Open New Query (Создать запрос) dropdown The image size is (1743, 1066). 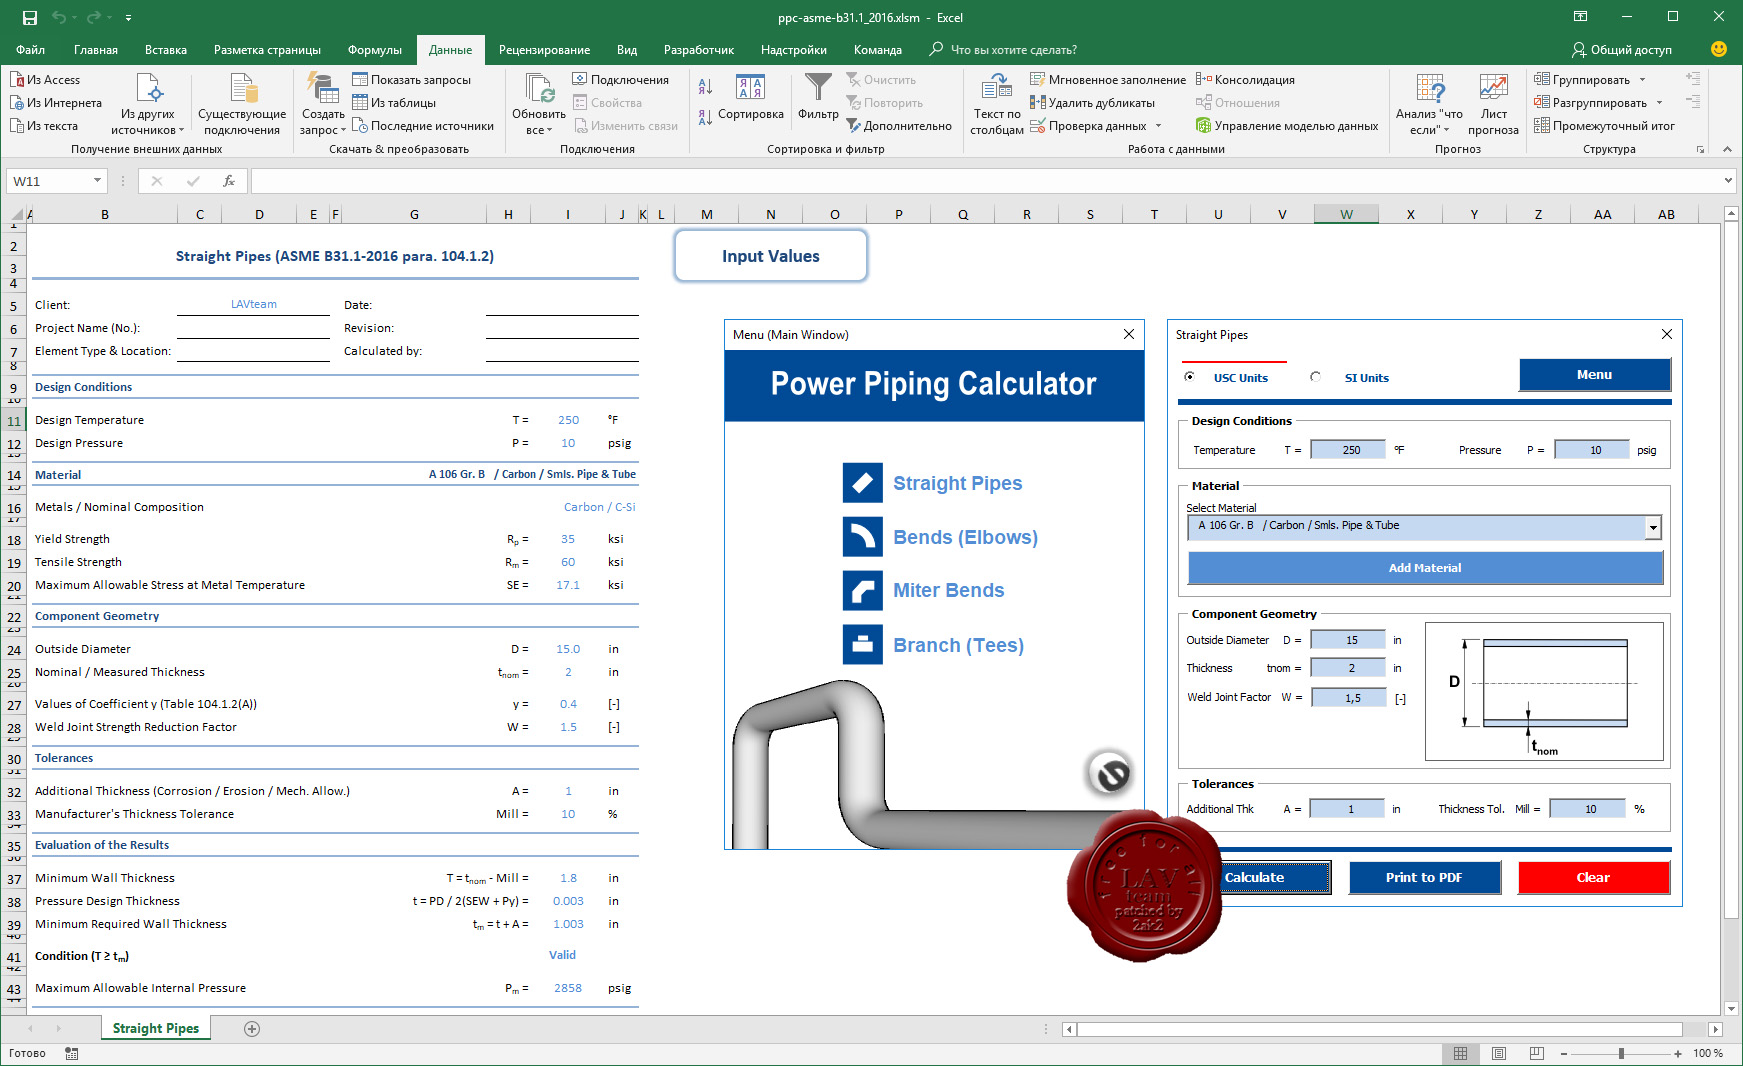pyautogui.click(x=323, y=105)
